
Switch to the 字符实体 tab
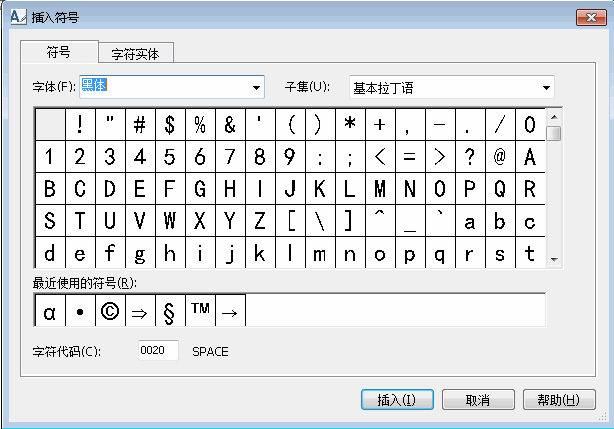point(136,53)
